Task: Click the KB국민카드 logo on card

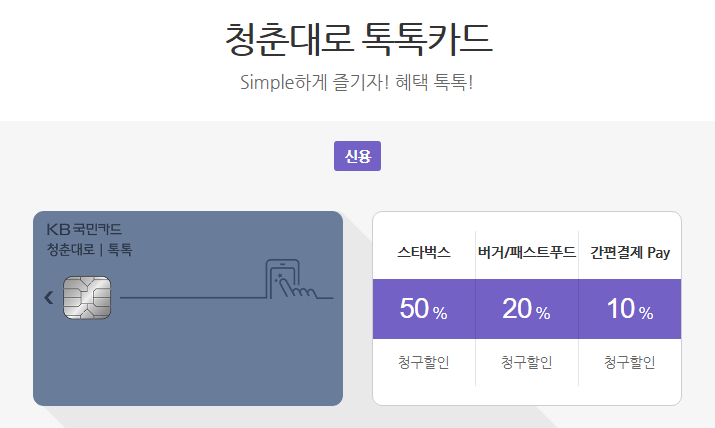Action: click(x=84, y=230)
